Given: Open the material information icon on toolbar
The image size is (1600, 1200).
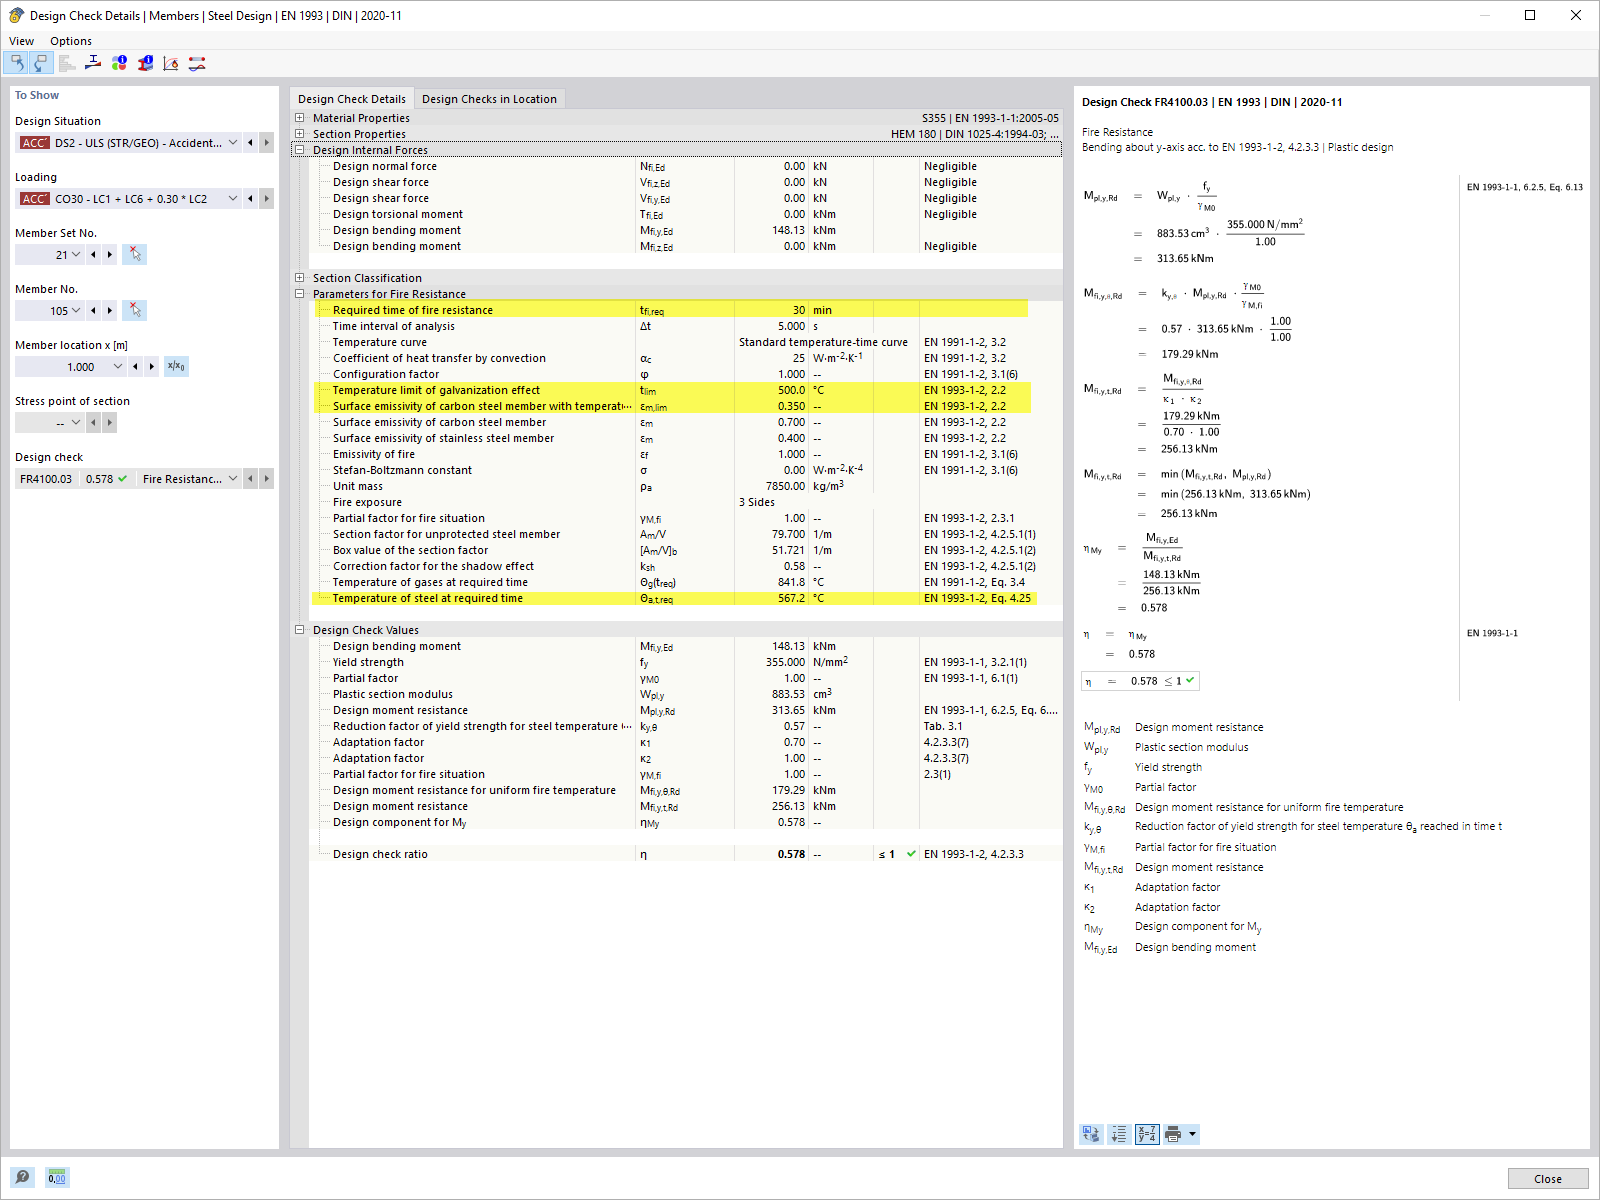Looking at the screenshot, I should coord(119,62).
